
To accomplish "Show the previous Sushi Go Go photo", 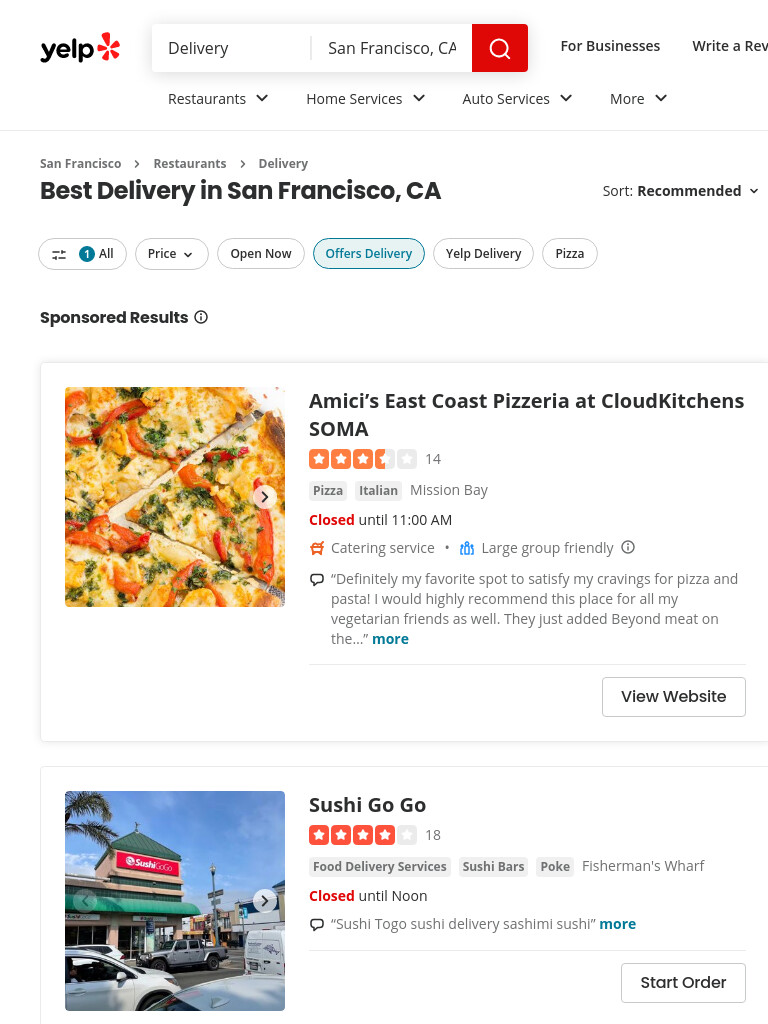I will [85, 901].
